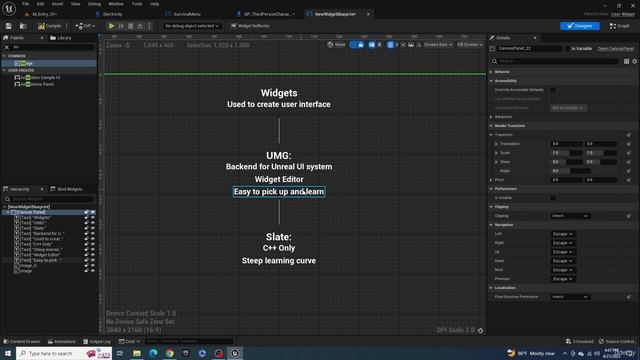Click the frame step-forward icon

pos(121,26)
